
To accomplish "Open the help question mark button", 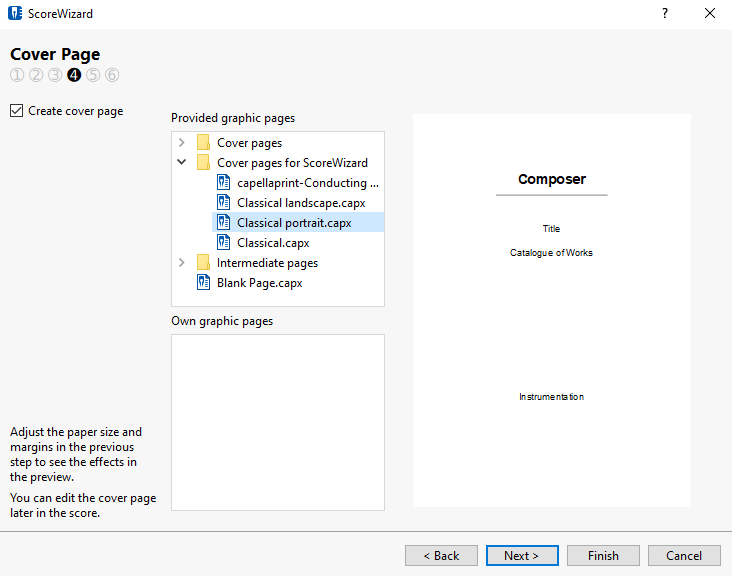I will (665, 14).
